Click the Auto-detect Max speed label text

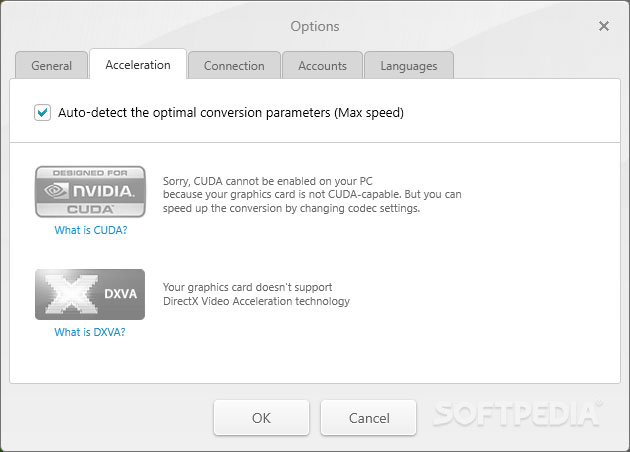(230, 113)
